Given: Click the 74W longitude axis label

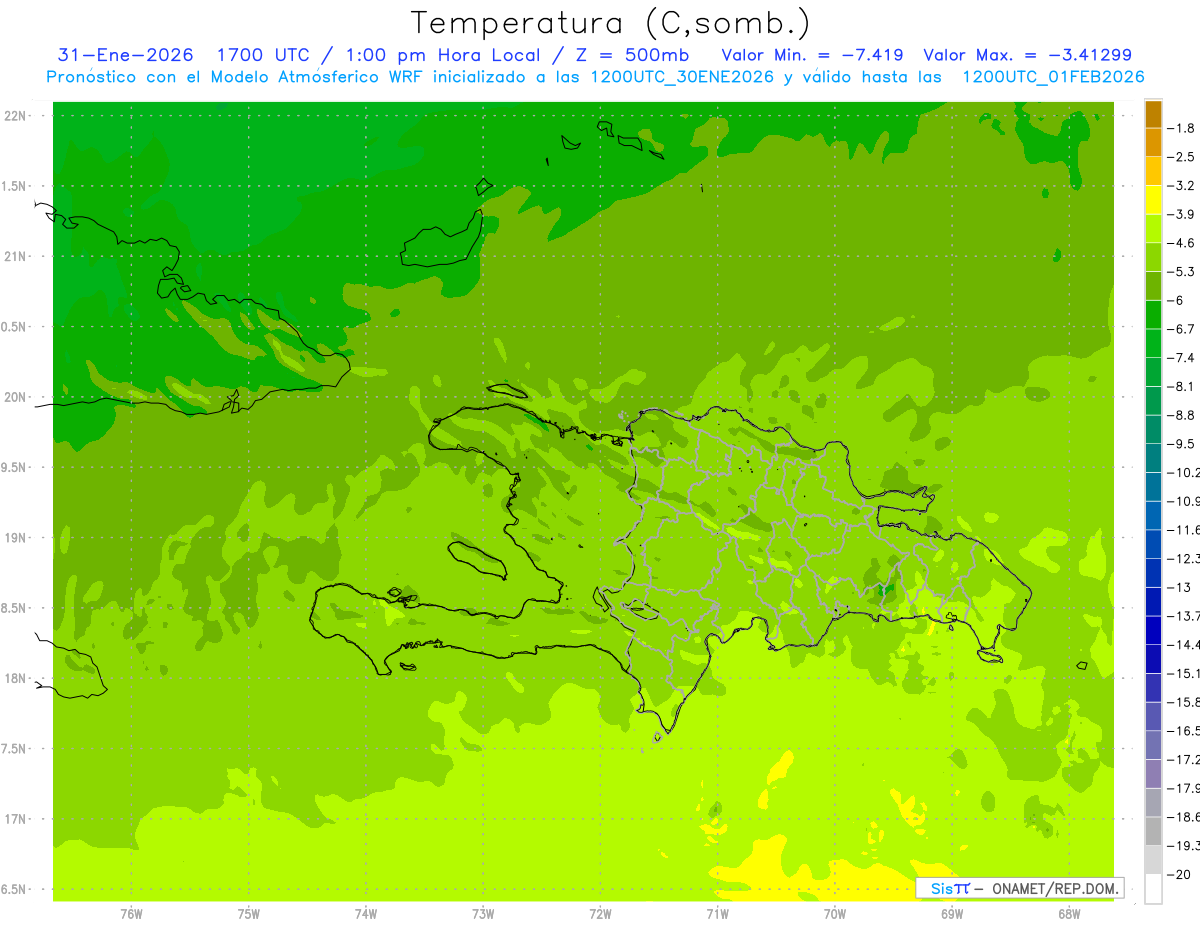Looking at the screenshot, I should pyautogui.click(x=366, y=914).
